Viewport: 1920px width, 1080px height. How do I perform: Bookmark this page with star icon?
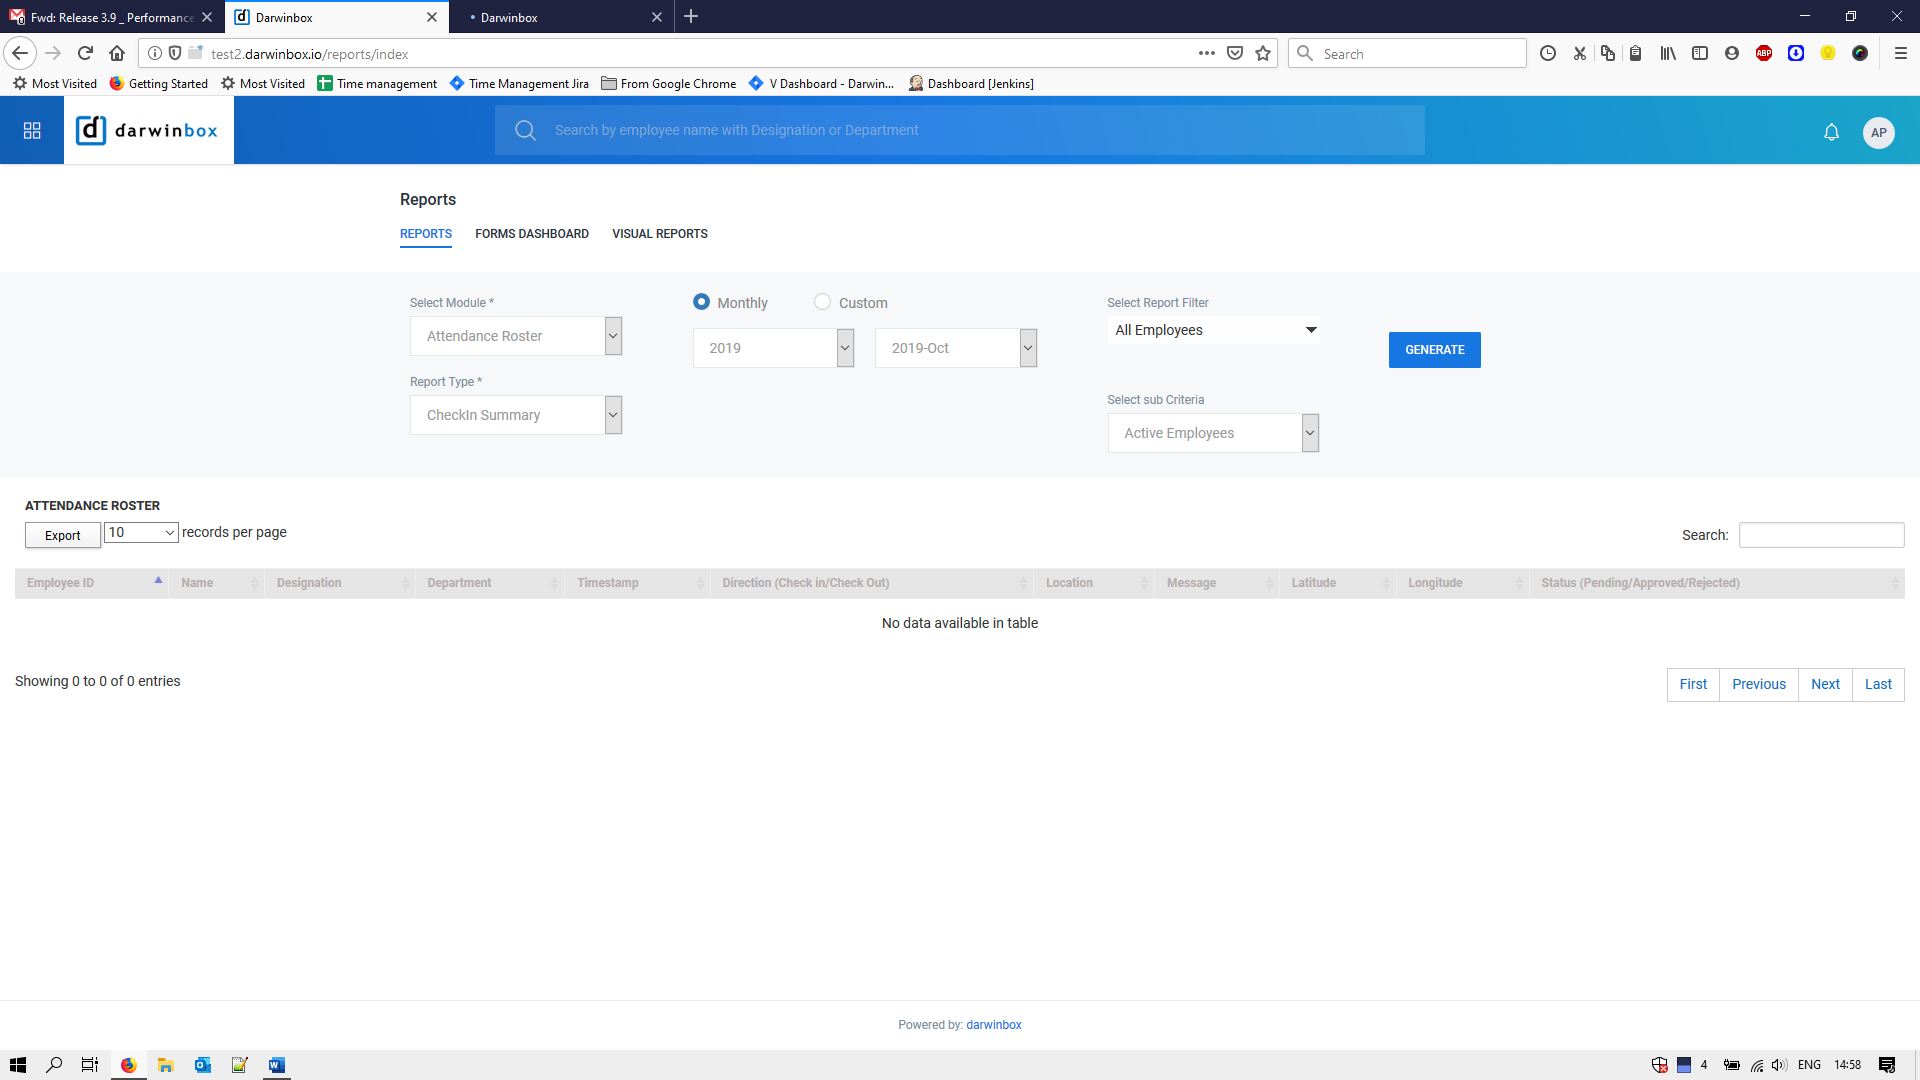click(1263, 53)
